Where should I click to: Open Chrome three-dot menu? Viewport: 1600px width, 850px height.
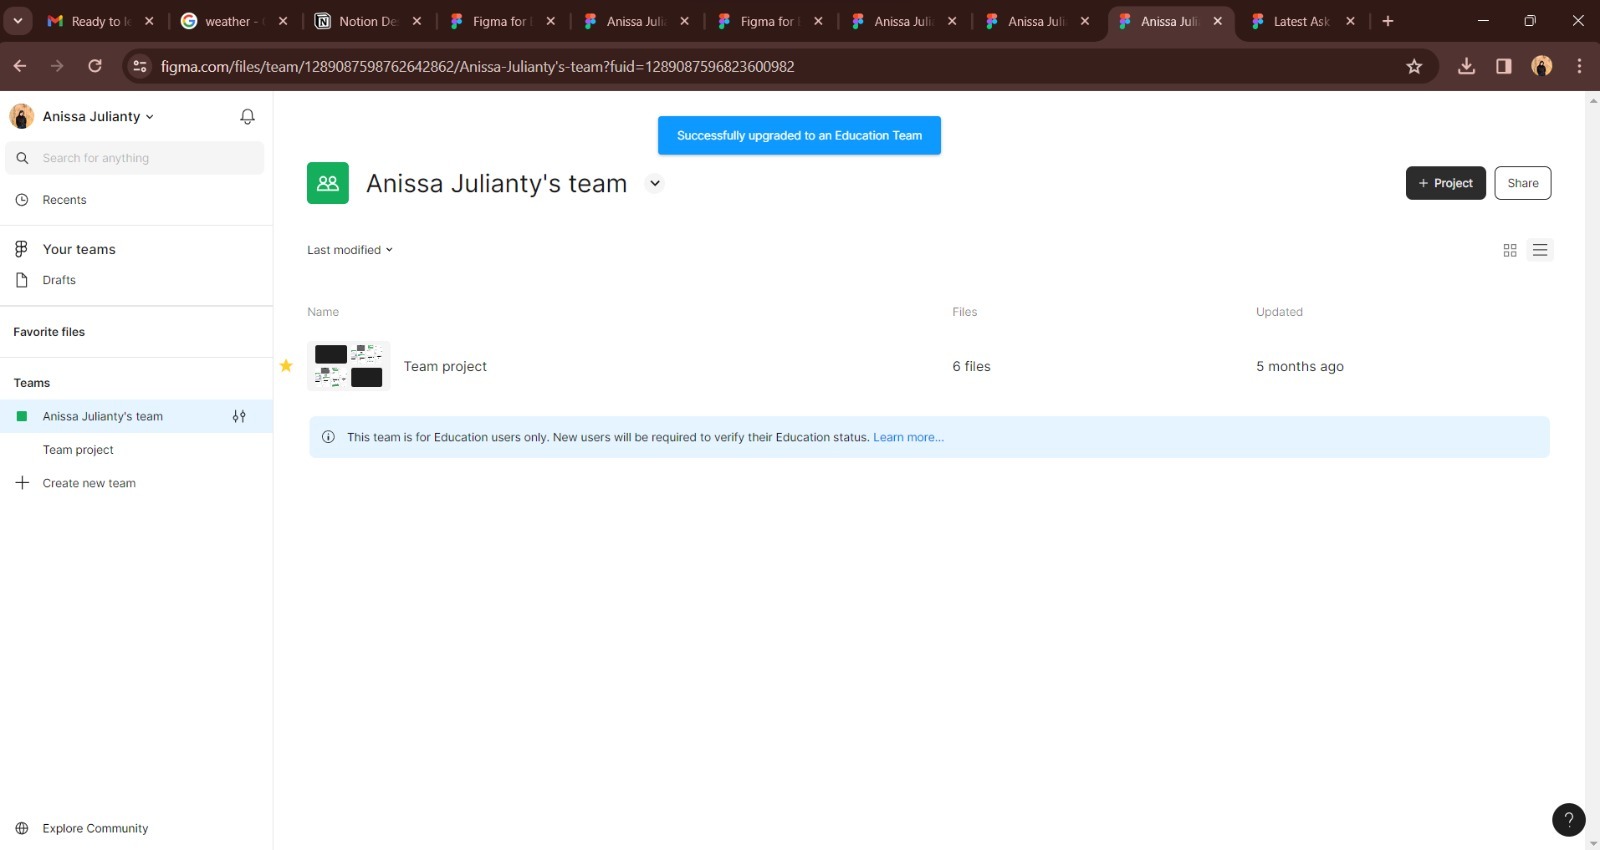click(x=1579, y=66)
